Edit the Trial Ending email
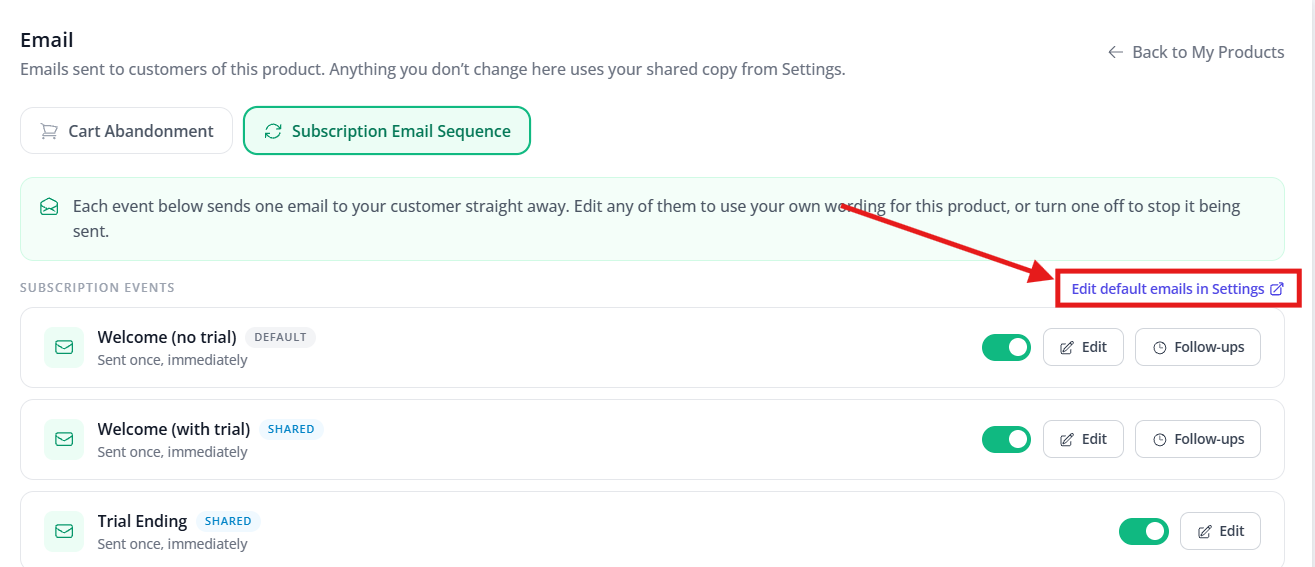Screen dimensions: 1315x567 point(1220,531)
